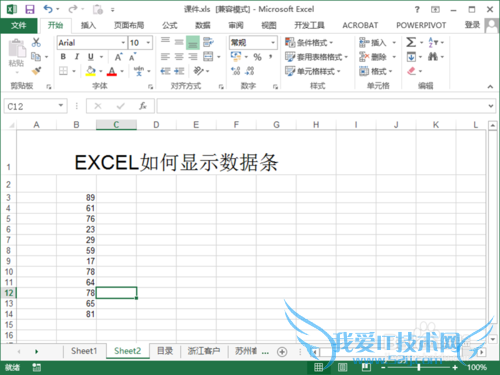Image resolution: width=500 pixels, height=375 pixels.
Task: Open the 浙江客户 sheet tab
Action: pyautogui.click(x=204, y=351)
